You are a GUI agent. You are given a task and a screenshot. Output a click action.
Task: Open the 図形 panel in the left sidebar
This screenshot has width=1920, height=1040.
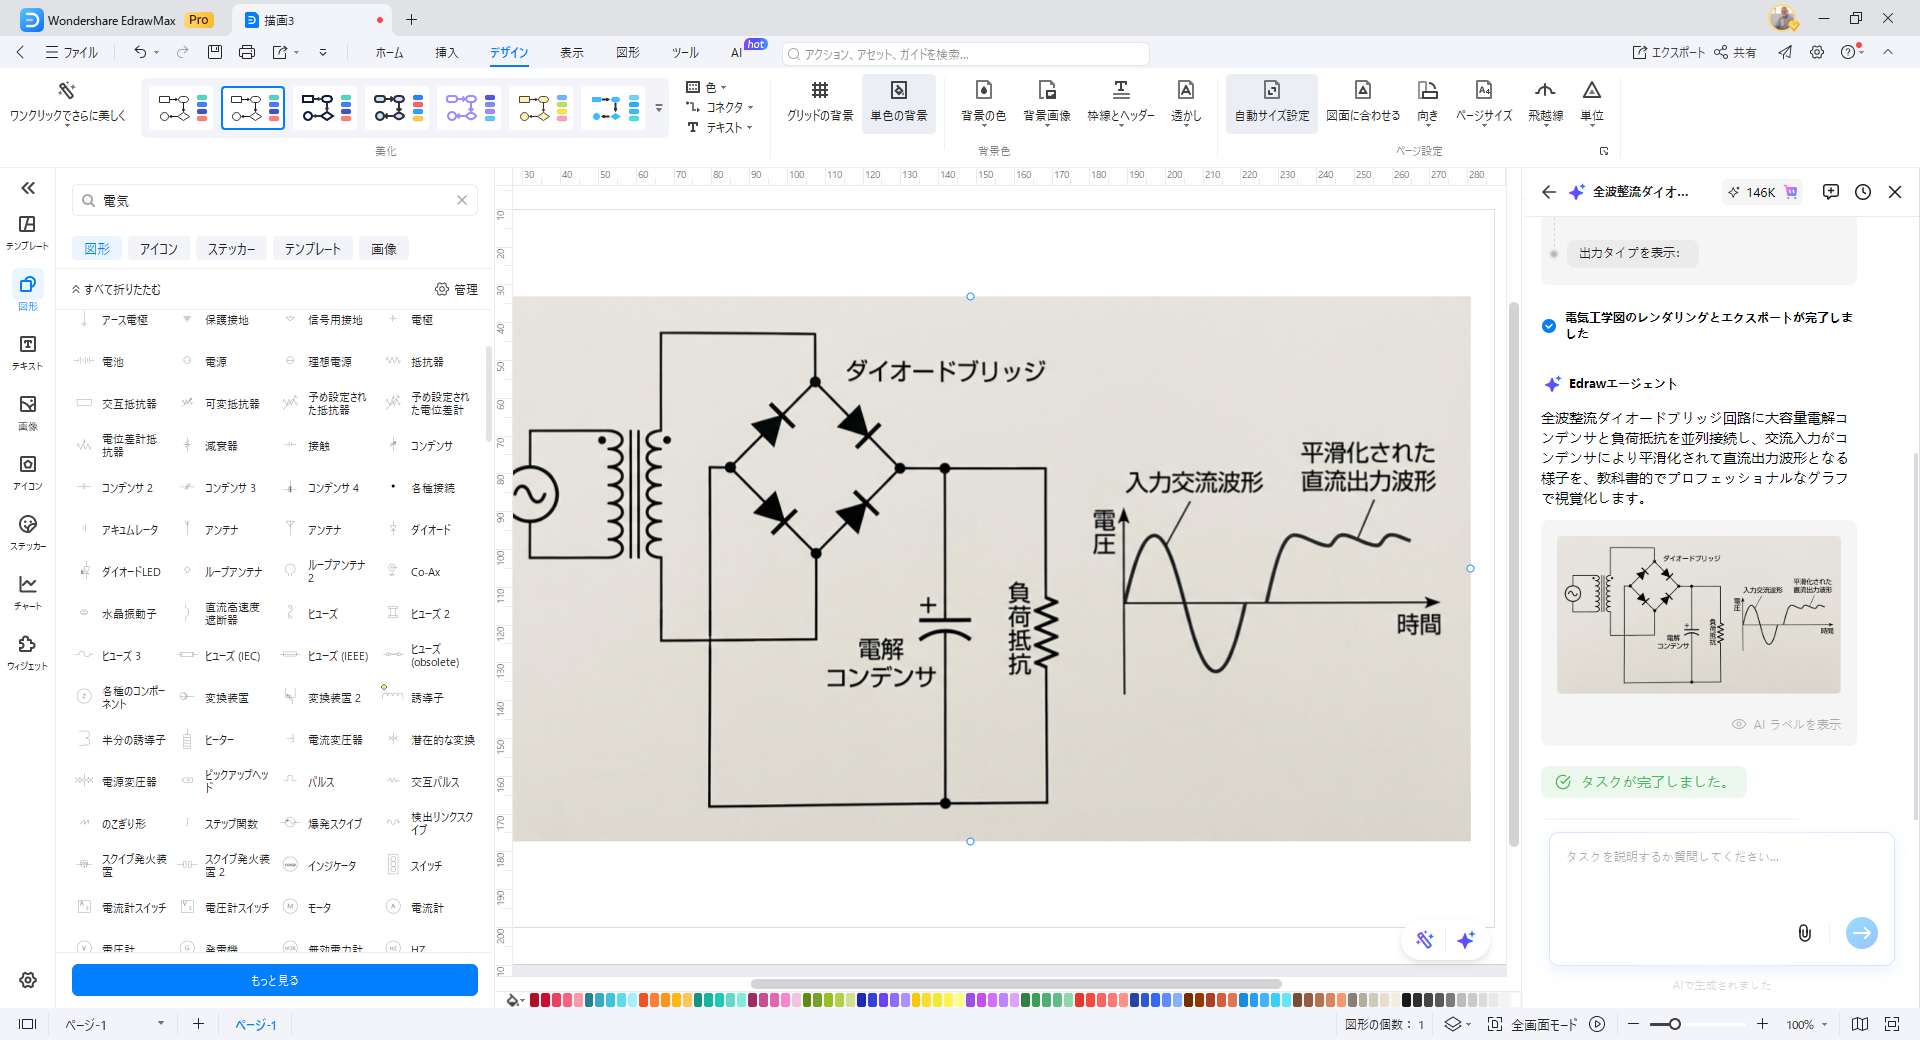point(27,293)
